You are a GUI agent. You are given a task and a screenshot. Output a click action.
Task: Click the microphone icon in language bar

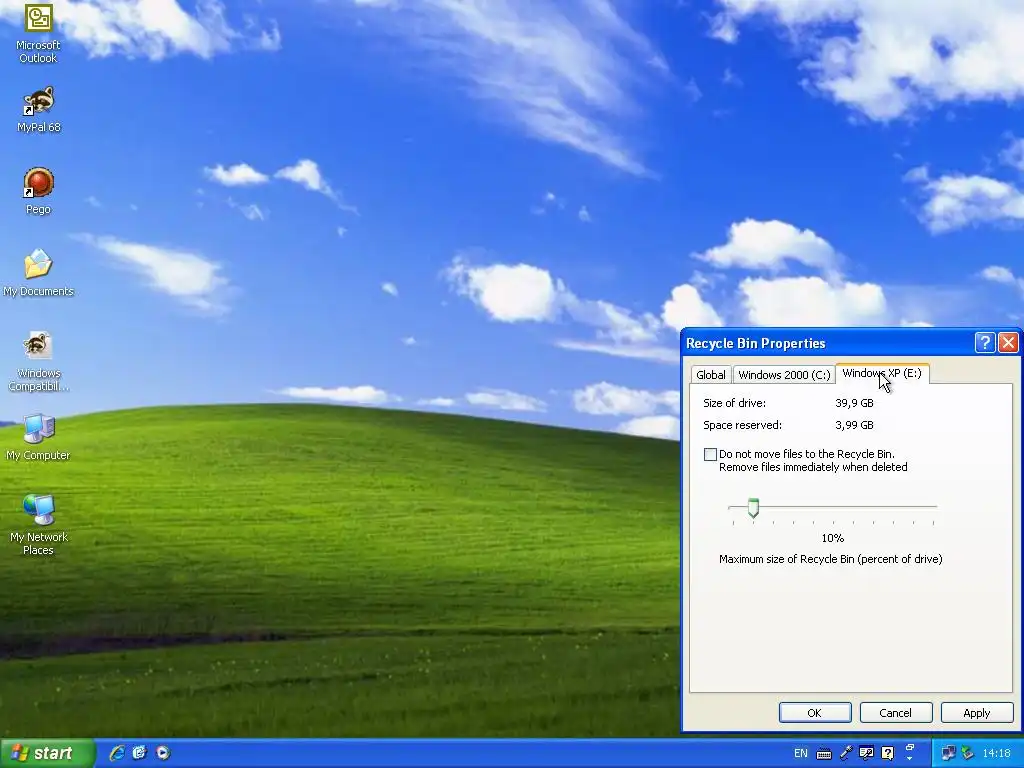coord(846,753)
